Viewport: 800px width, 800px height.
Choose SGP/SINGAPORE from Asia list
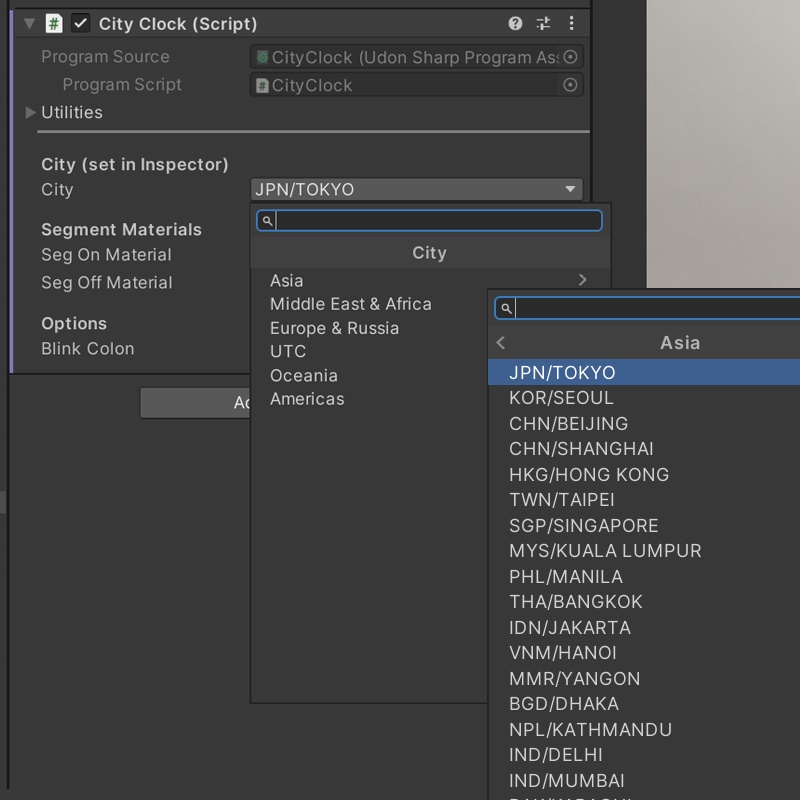click(x=644, y=526)
